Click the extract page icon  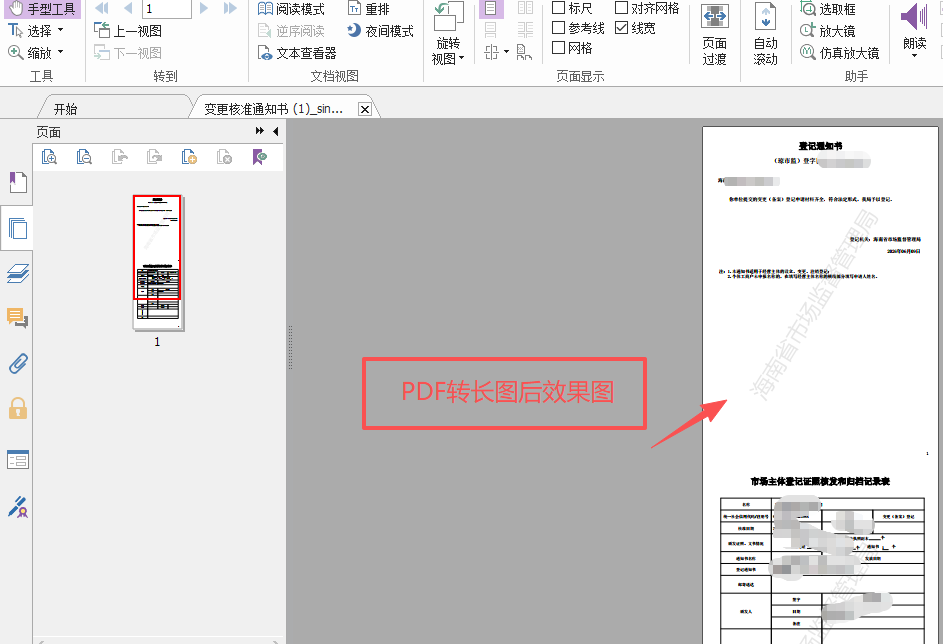point(120,157)
